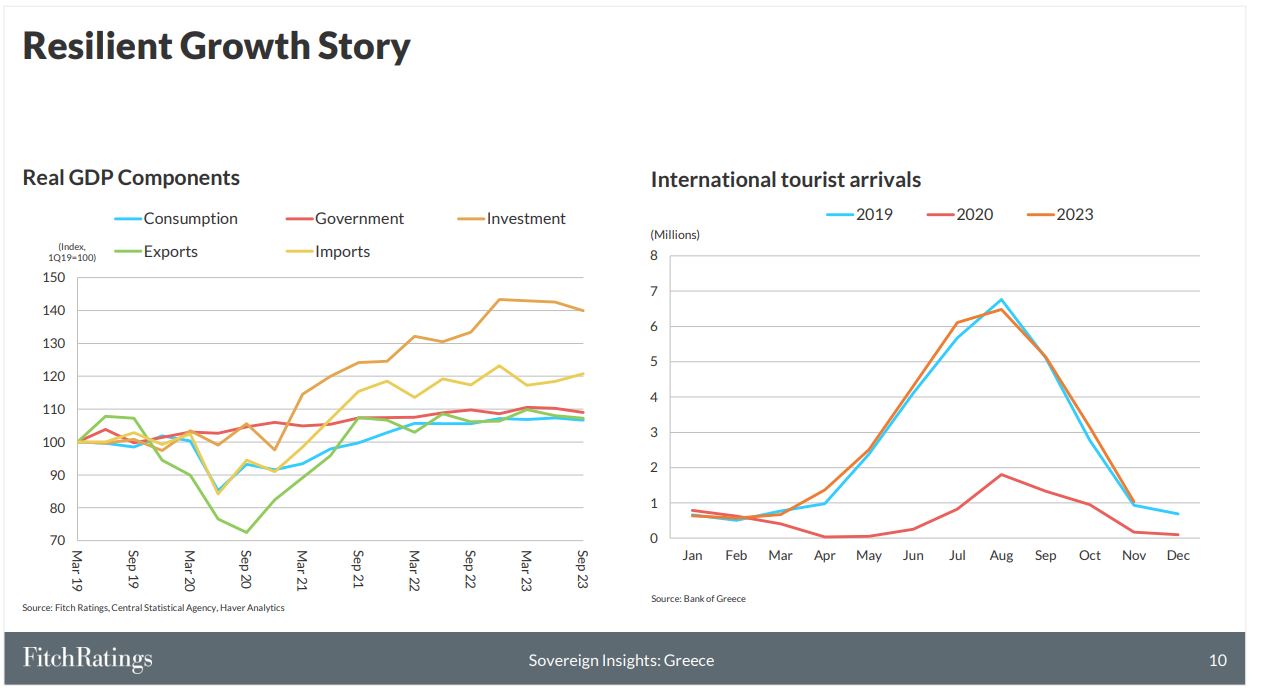The image size is (1261, 698).
Task: Click the Nov month label
Action: (1134, 556)
